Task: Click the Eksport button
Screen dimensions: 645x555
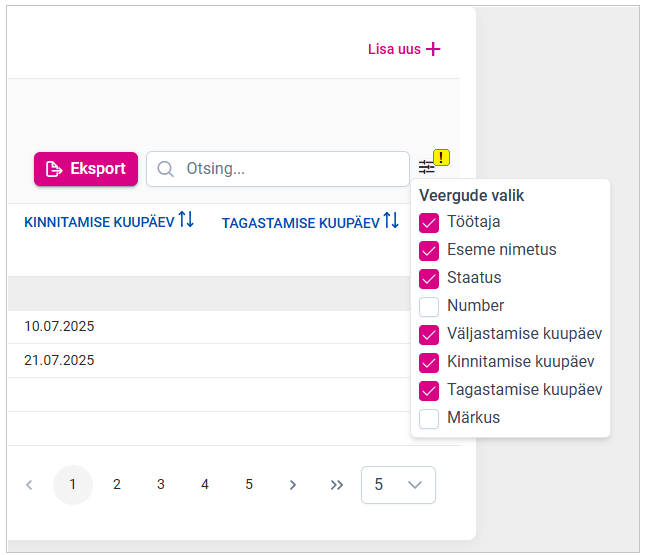Action: click(86, 169)
